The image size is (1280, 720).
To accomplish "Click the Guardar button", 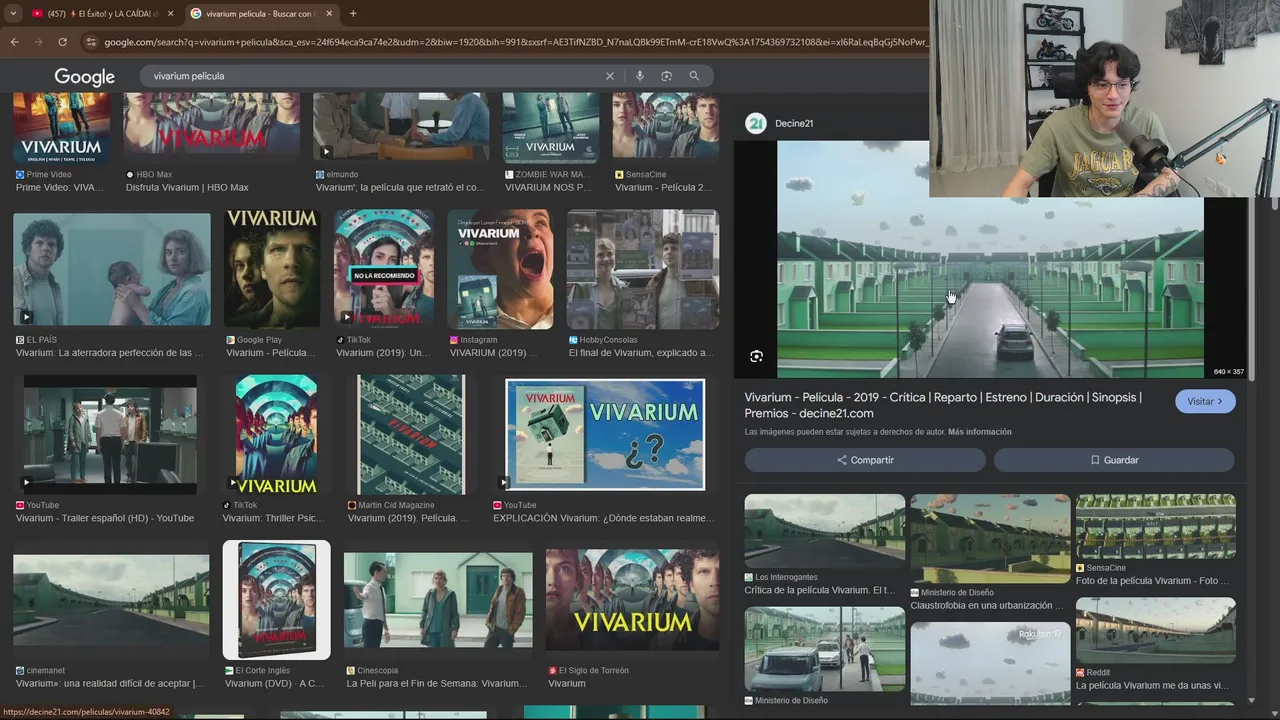I will point(1114,460).
